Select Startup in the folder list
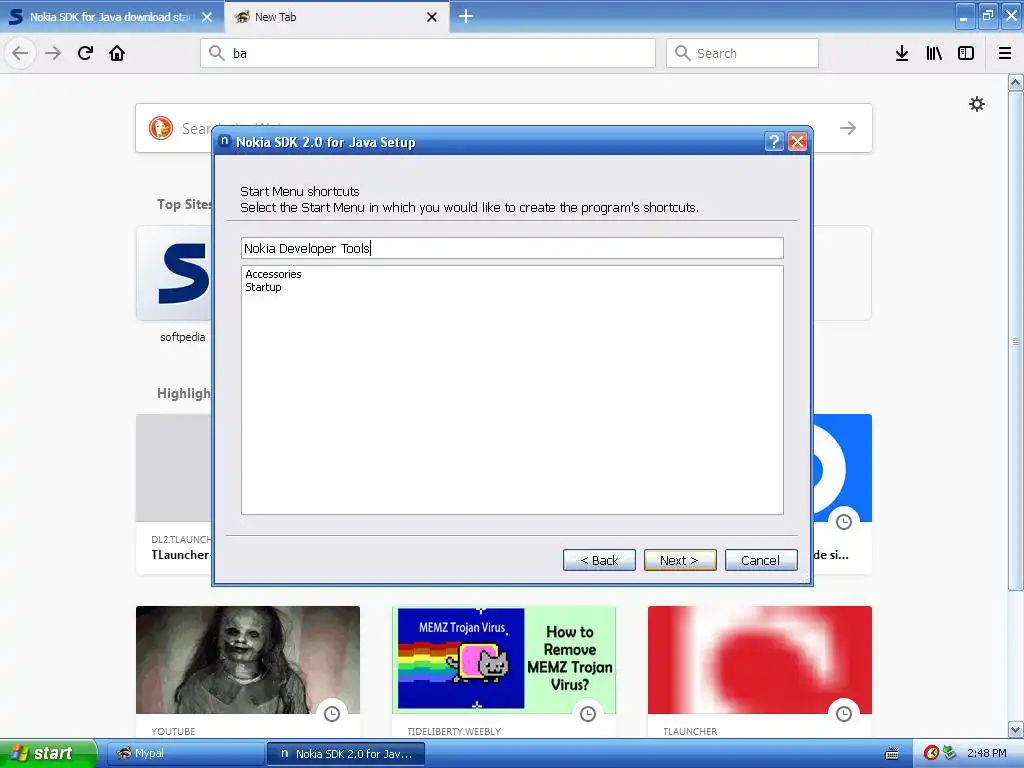 (263, 287)
